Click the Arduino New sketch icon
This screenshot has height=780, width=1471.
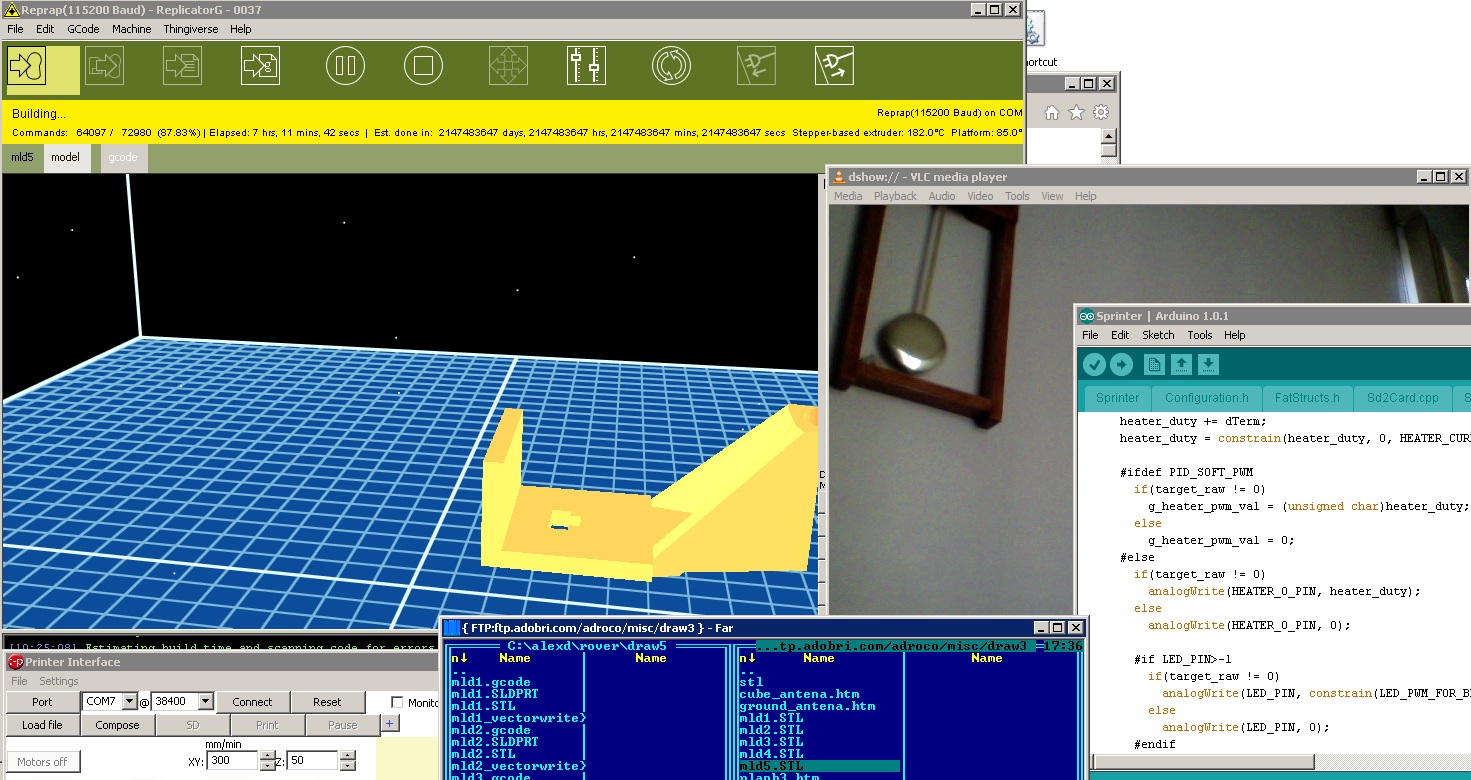point(1154,364)
